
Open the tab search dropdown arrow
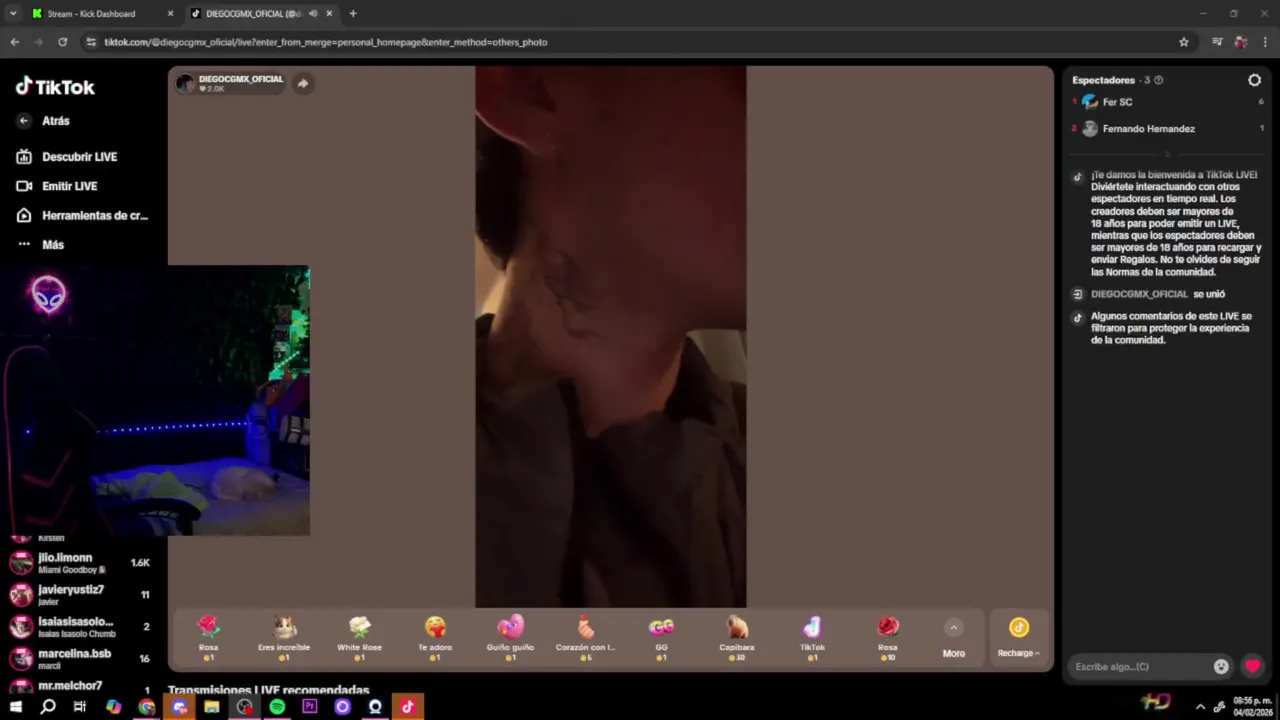point(13,14)
